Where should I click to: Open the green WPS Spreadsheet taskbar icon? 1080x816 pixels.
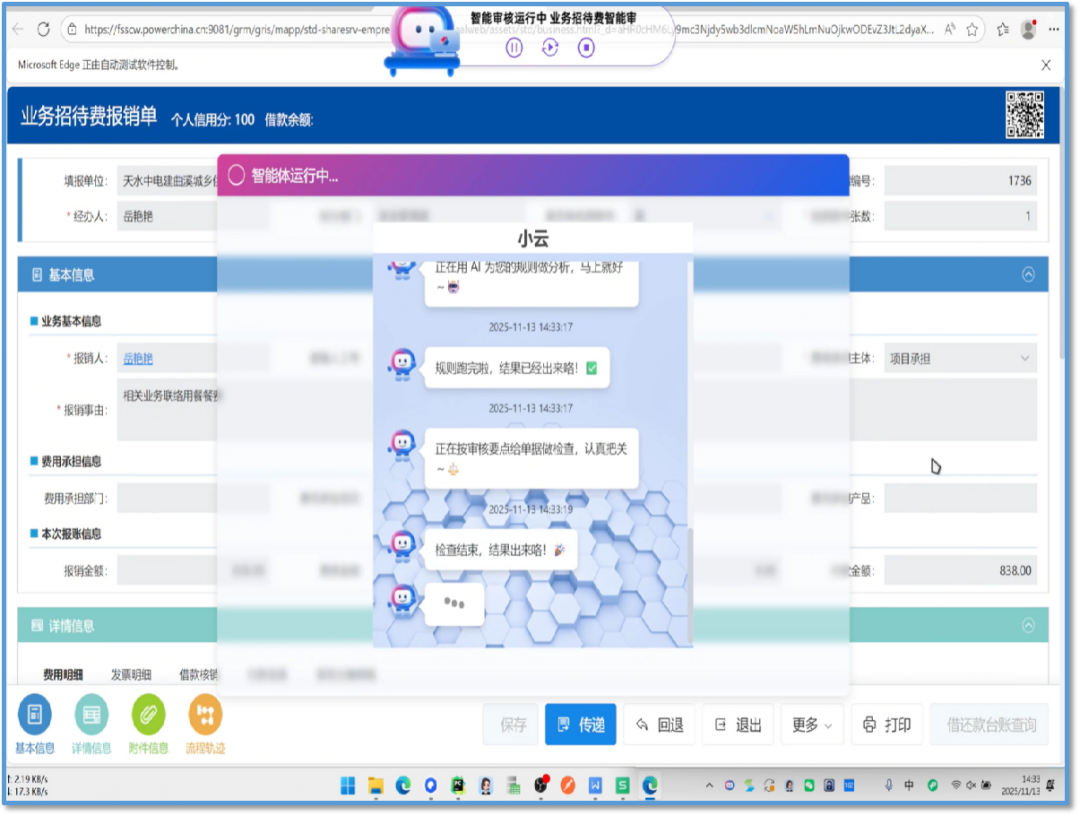[623, 786]
